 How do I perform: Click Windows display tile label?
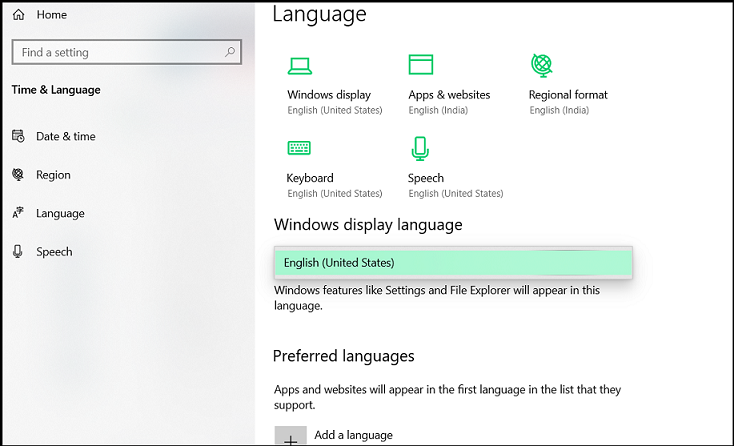(329, 95)
